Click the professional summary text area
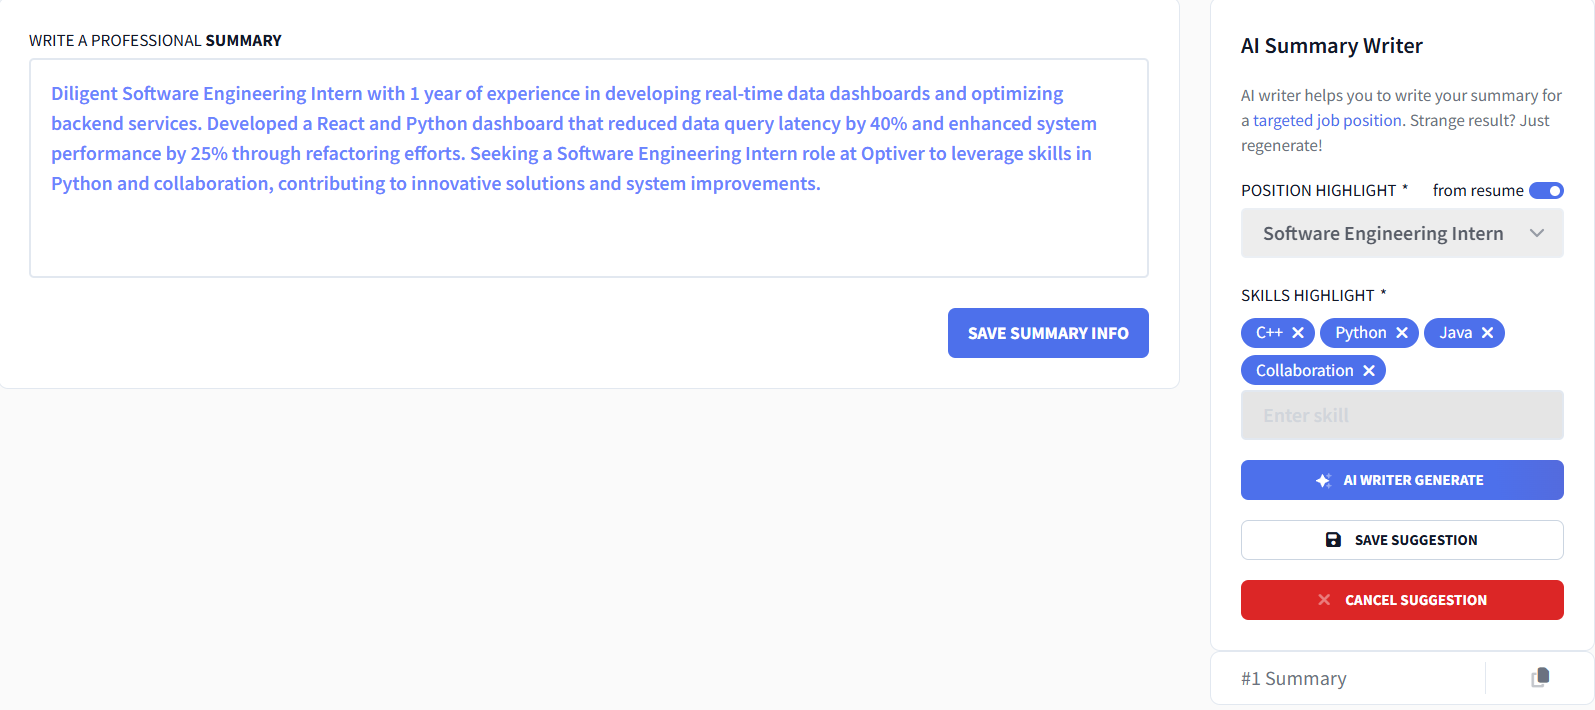Image resolution: width=1595 pixels, height=710 pixels. click(x=588, y=168)
